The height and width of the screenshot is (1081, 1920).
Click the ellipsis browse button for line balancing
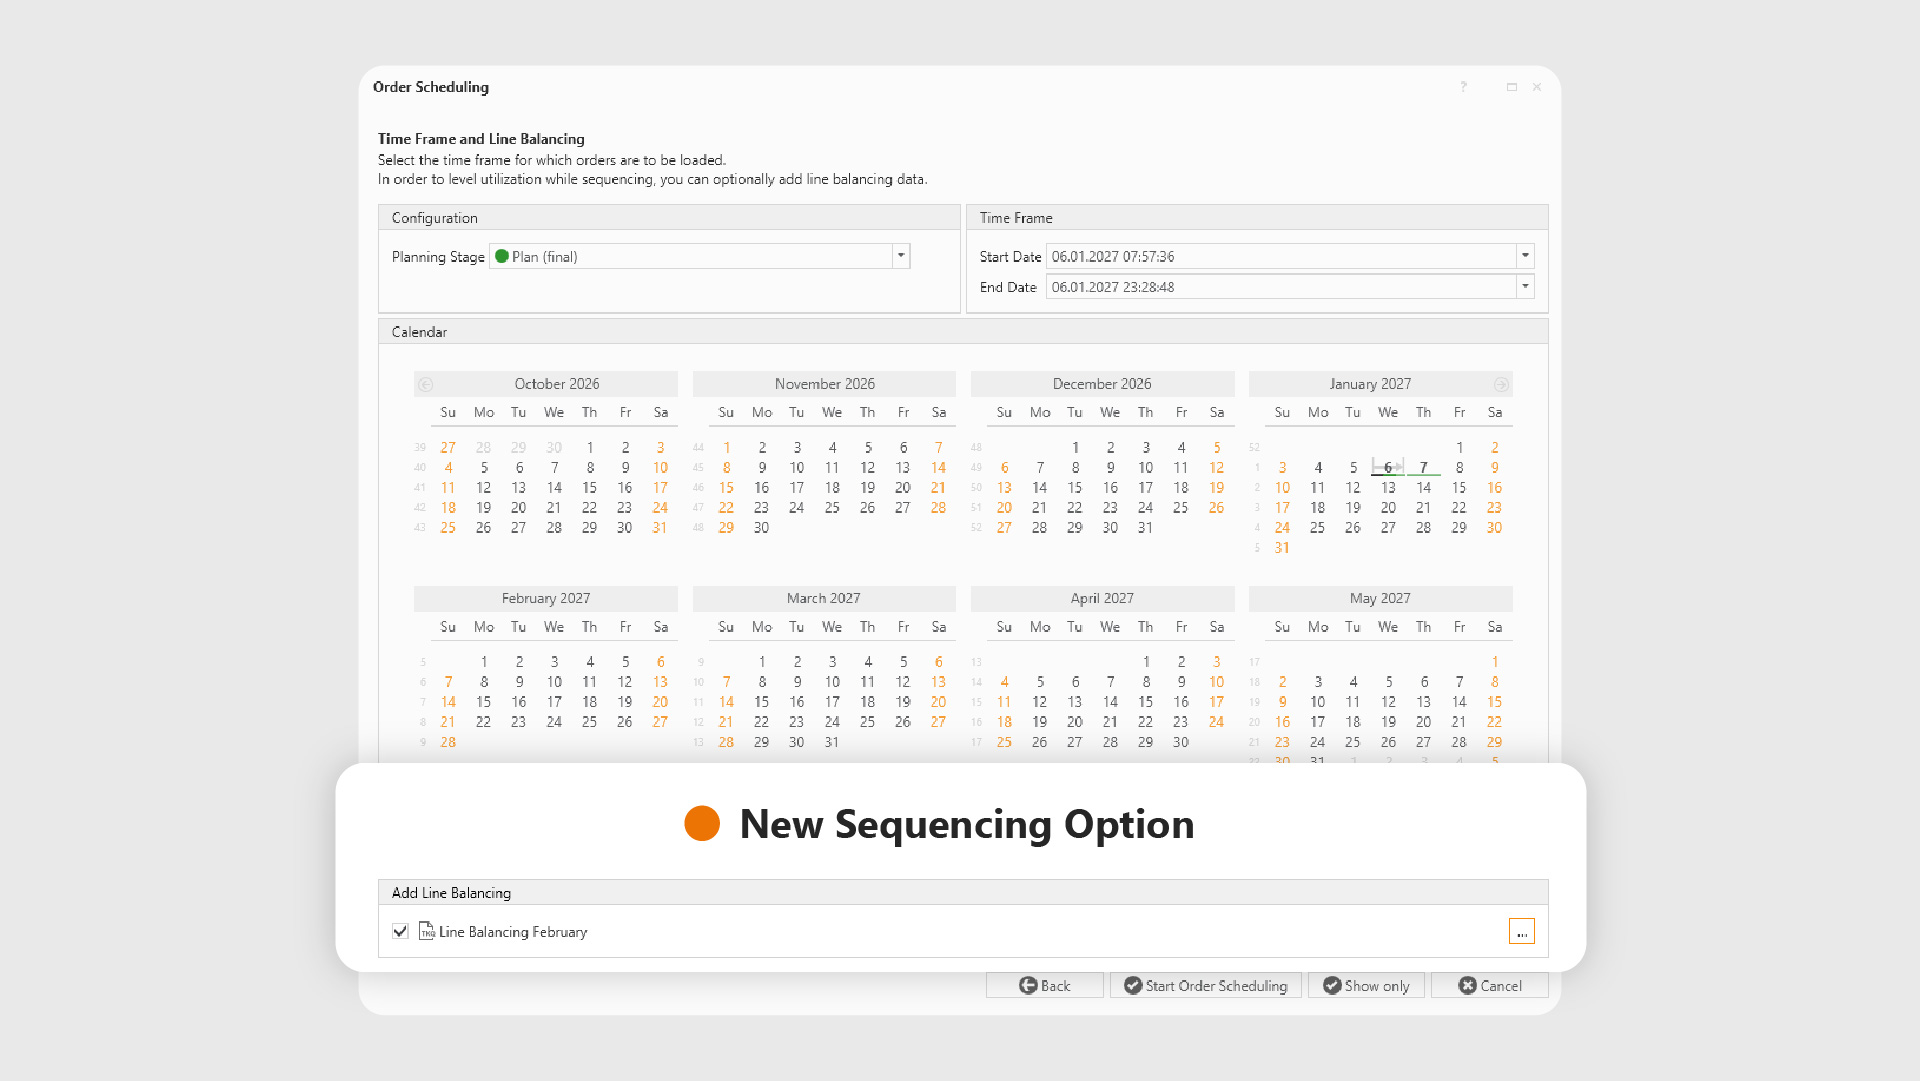1521,931
